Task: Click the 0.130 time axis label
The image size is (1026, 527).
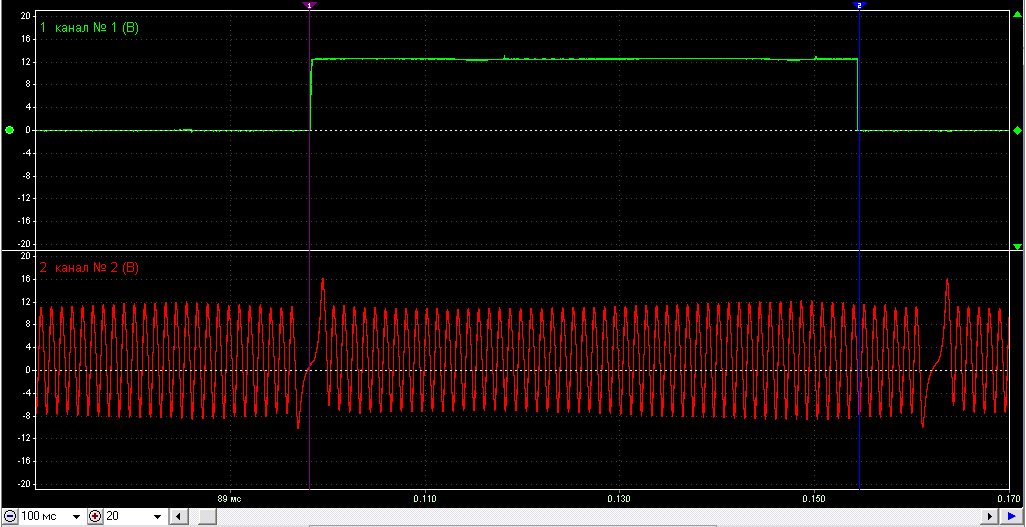Action: tap(619, 499)
